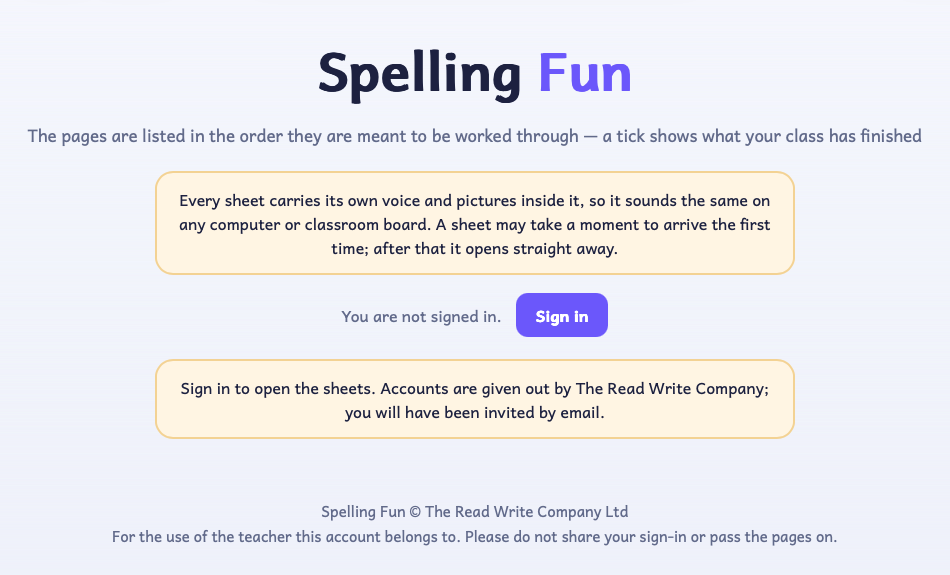The image size is (950, 575).
Task: Select The Read Write Company Ltd footer text
Action: click(526, 512)
